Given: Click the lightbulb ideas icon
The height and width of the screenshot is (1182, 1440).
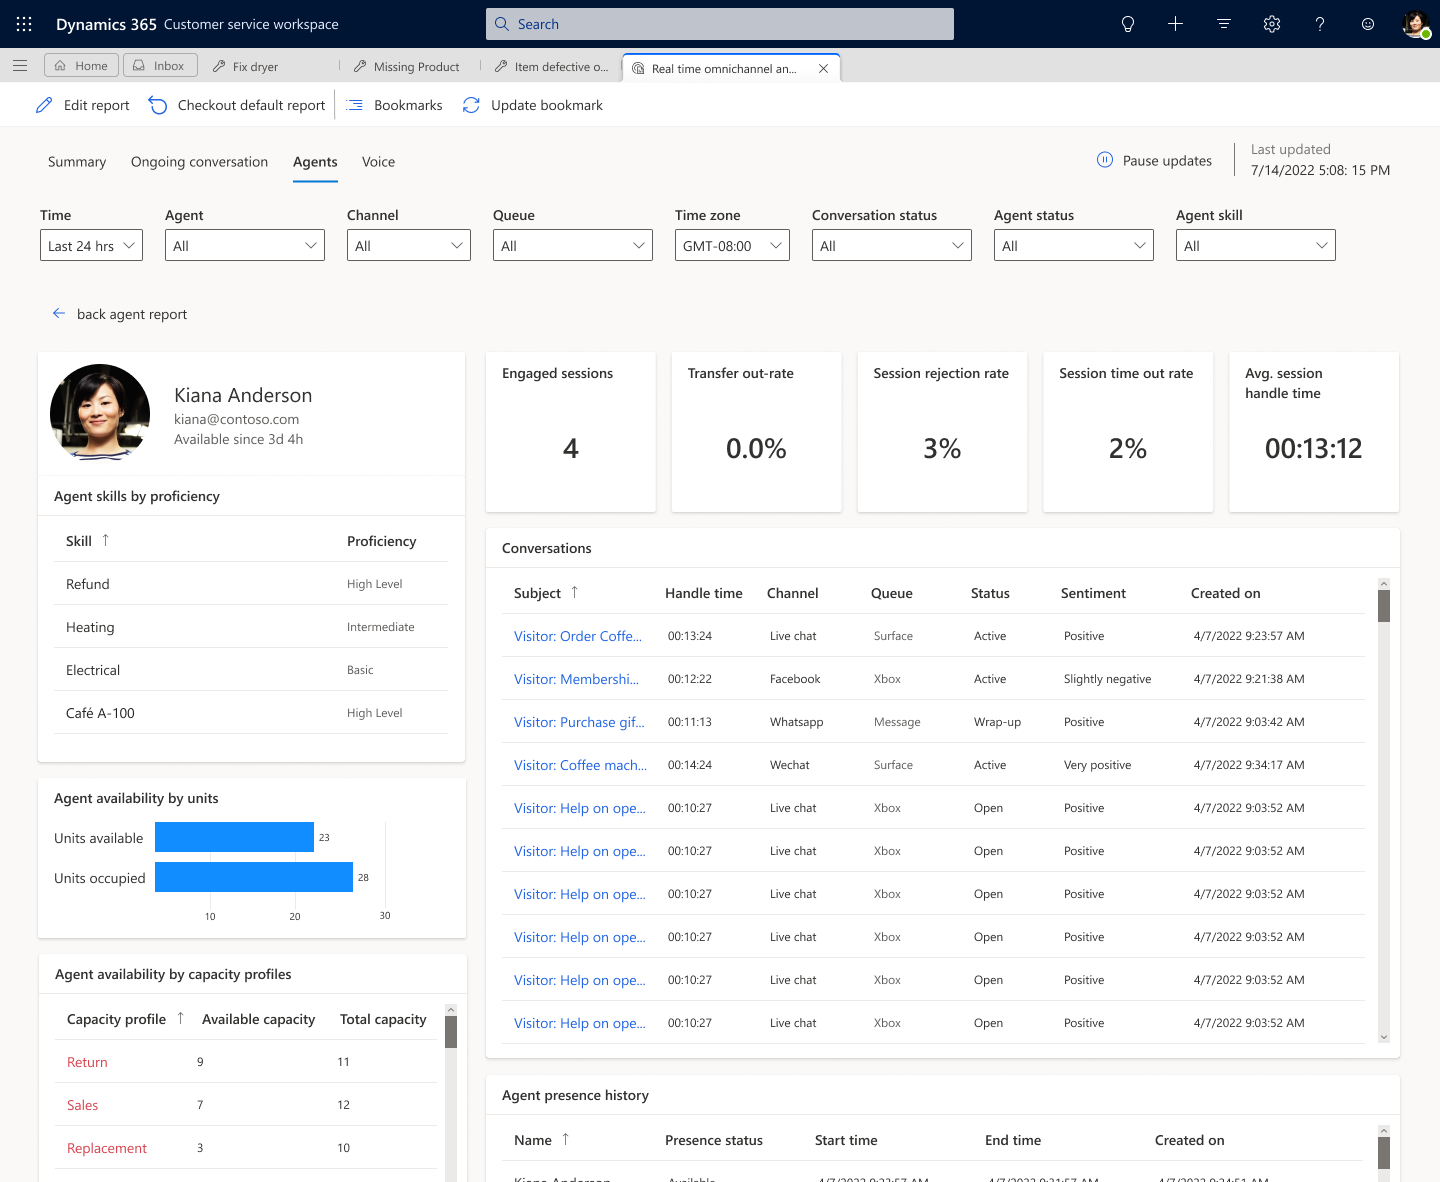Looking at the screenshot, I should click(1128, 24).
